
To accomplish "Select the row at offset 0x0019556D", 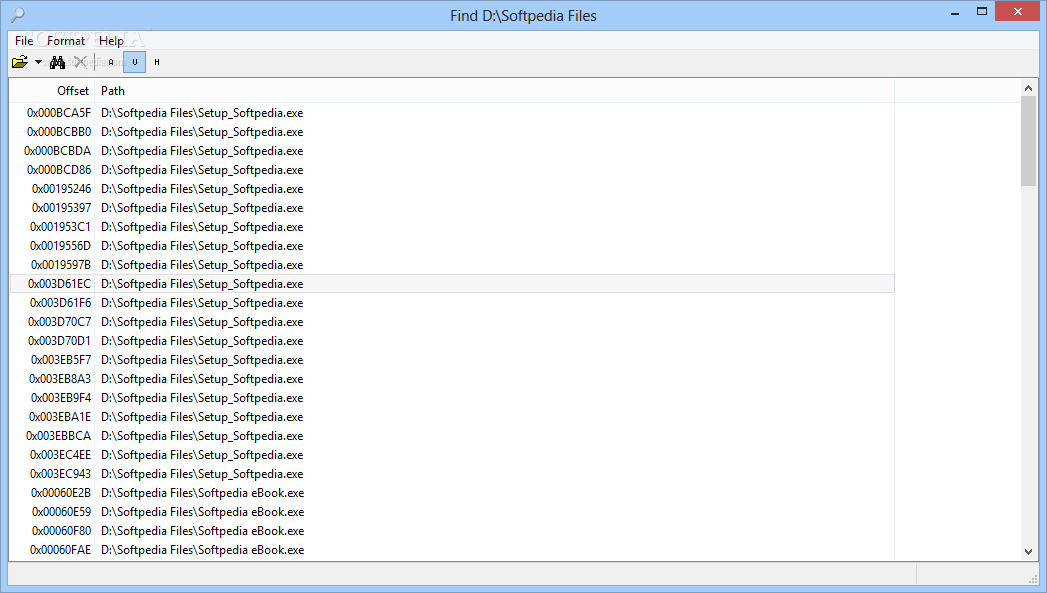I will (x=452, y=246).
